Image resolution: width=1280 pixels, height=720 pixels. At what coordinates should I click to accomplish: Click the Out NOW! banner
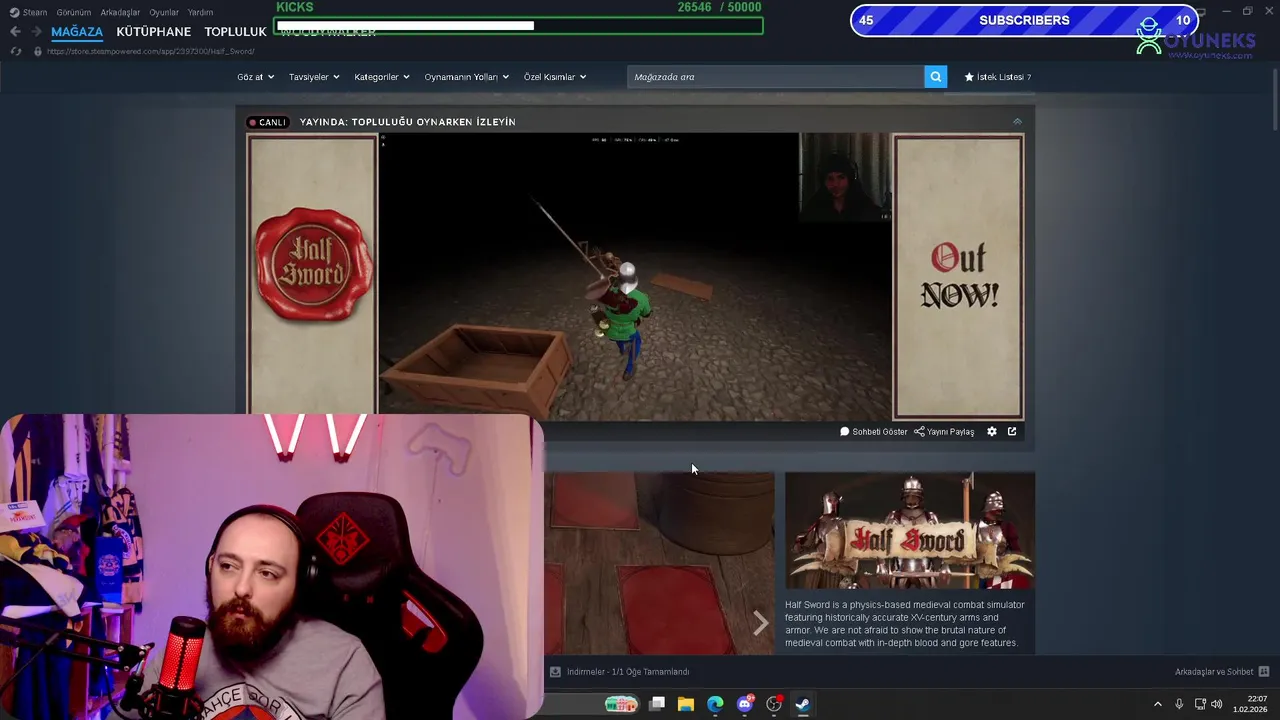[958, 277]
